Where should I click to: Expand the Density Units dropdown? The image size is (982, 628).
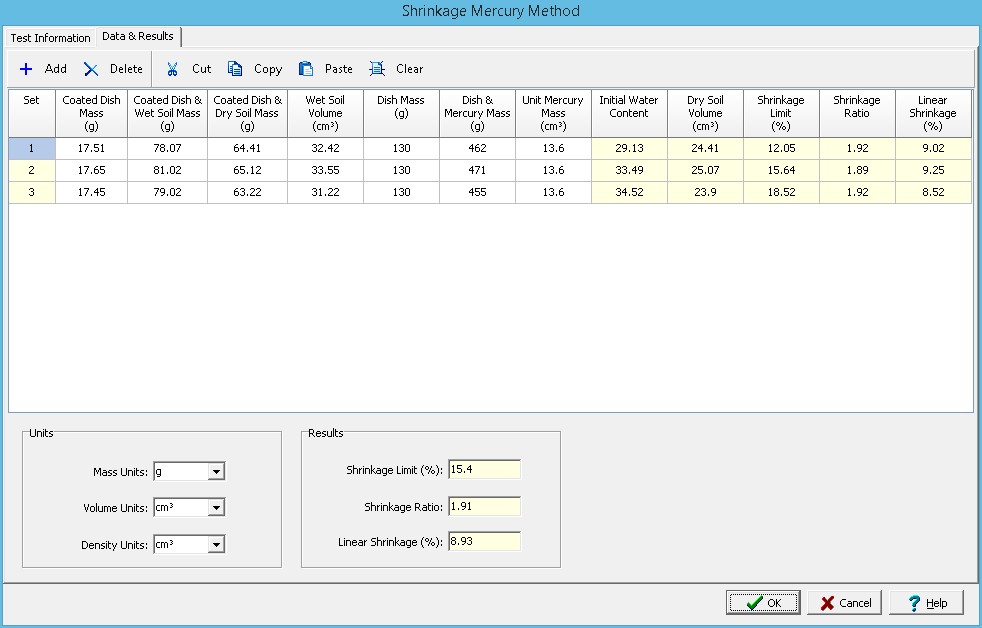point(217,545)
